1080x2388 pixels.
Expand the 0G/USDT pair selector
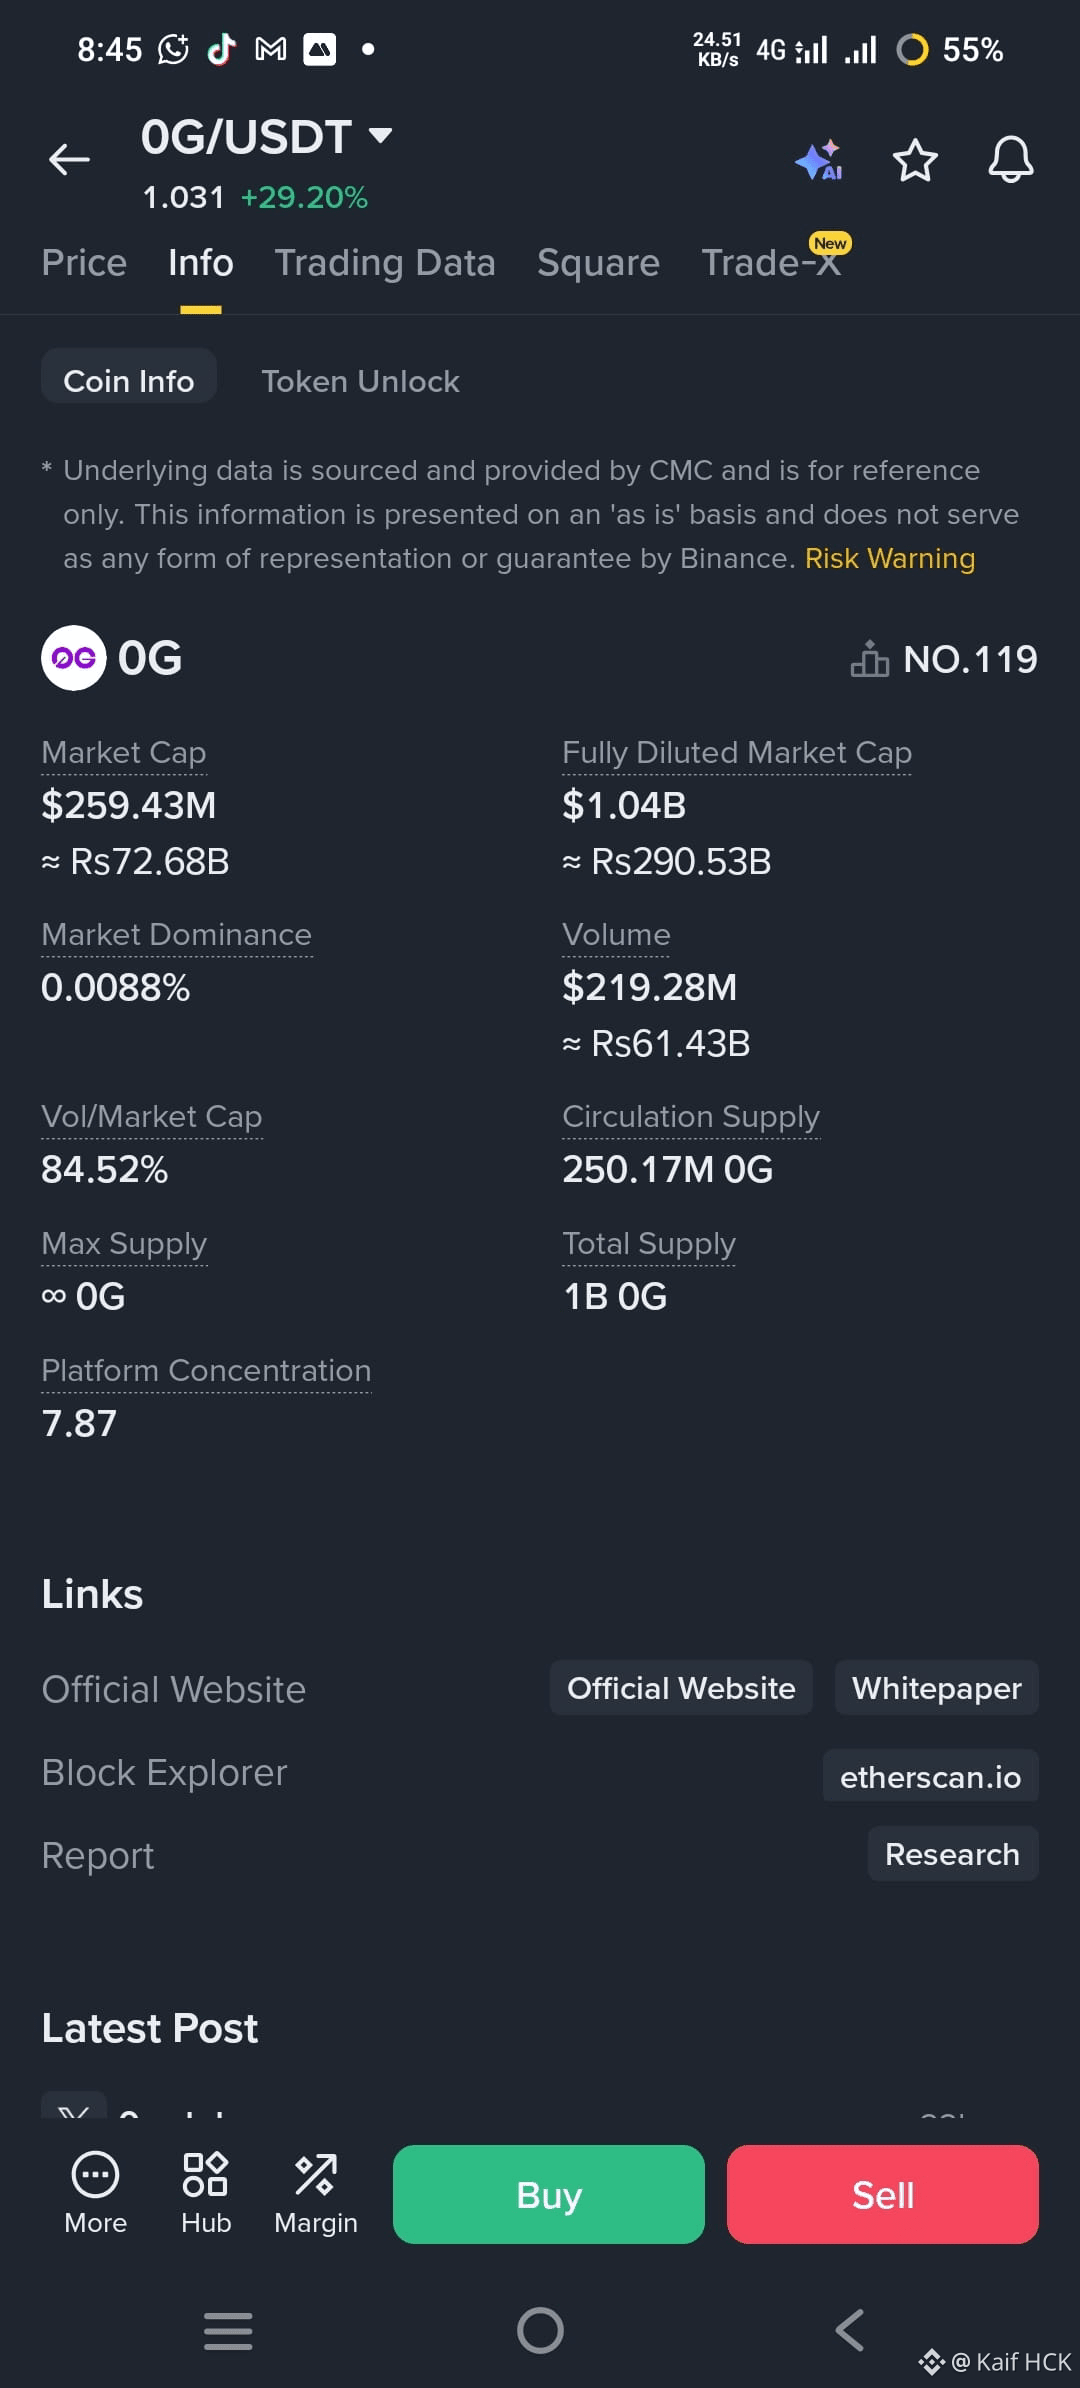tap(380, 136)
